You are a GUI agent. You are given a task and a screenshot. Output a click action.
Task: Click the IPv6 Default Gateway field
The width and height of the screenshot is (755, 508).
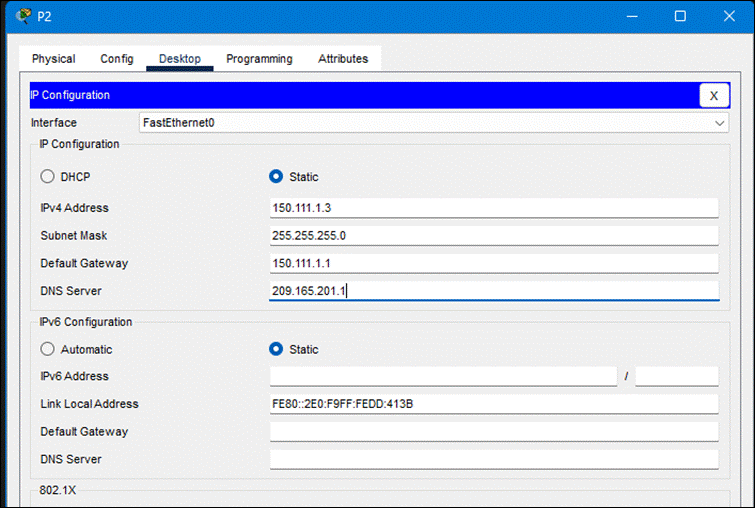click(x=494, y=431)
